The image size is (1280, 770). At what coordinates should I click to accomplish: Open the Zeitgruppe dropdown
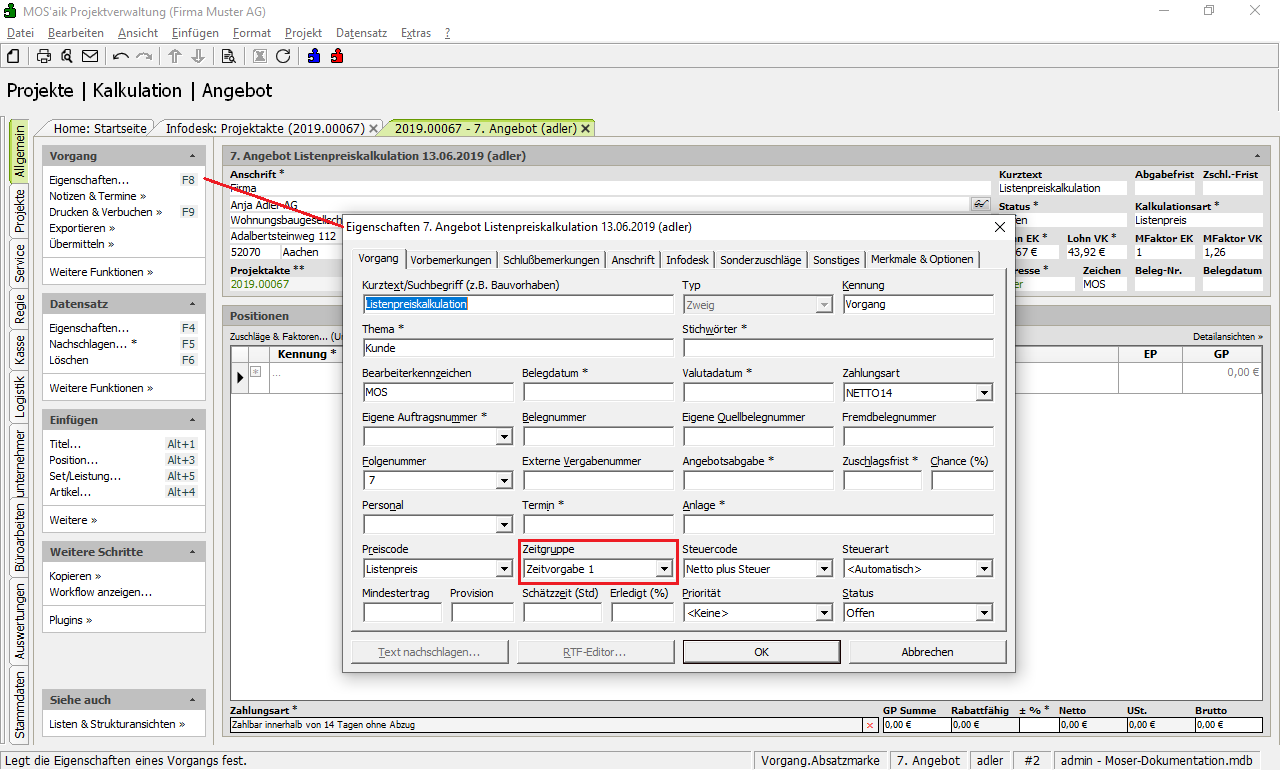(x=663, y=569)
